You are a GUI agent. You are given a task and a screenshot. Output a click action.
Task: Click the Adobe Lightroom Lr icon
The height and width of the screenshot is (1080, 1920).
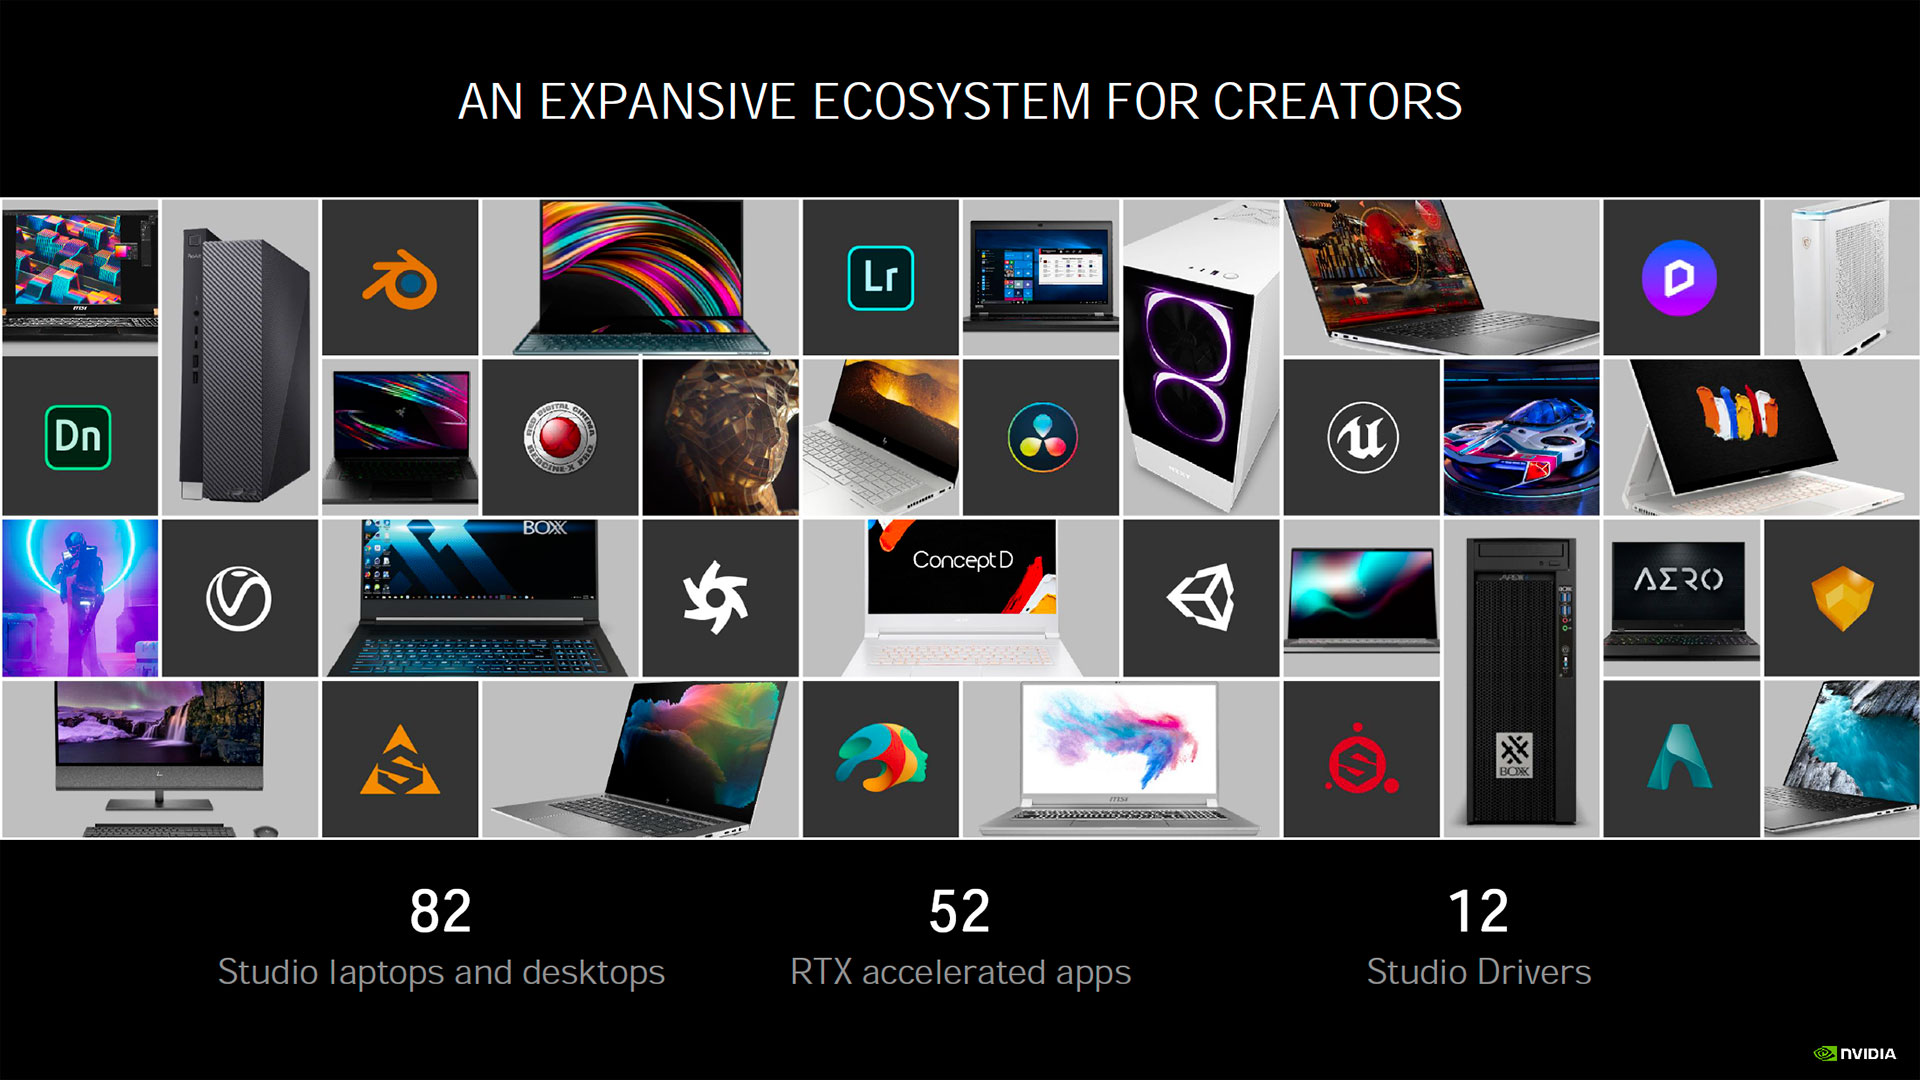pyautogui.click(x=881, y=277)
